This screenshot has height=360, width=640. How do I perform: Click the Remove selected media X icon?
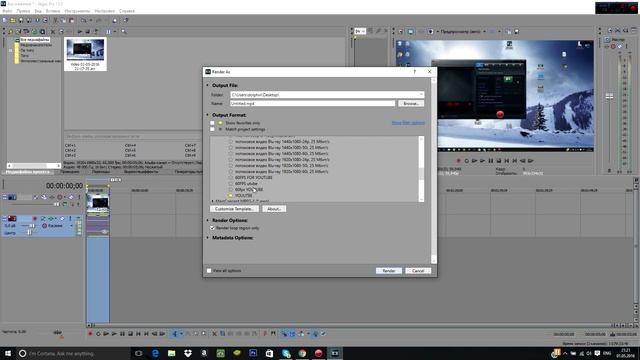point(53,31)
